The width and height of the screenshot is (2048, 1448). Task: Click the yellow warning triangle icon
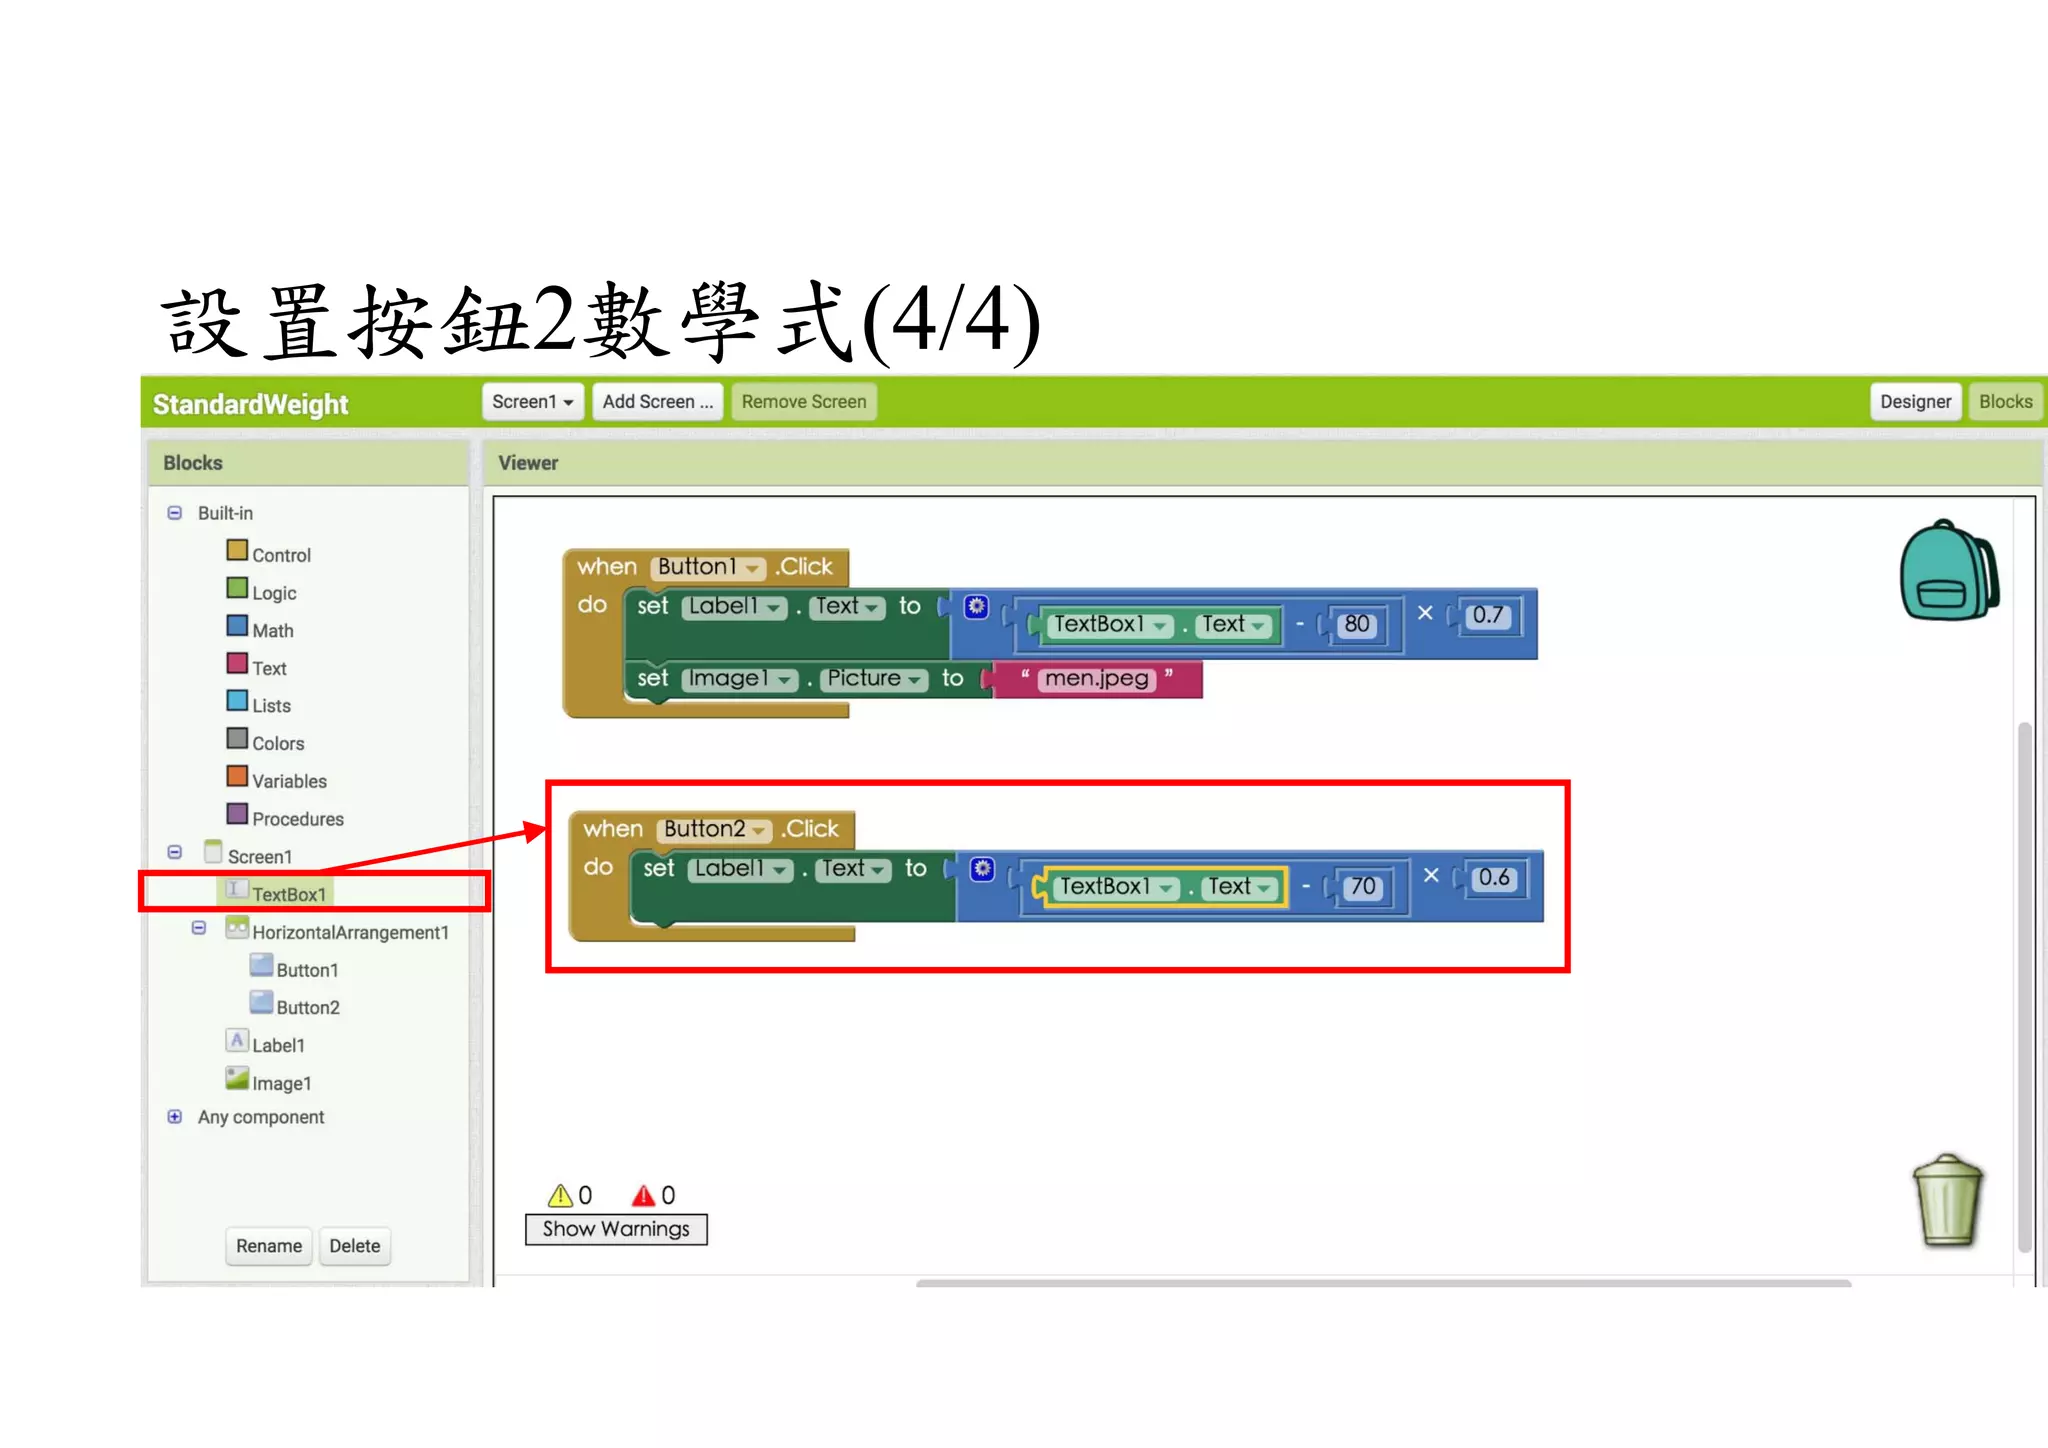pyautogui.click(x=560, y=1195)
